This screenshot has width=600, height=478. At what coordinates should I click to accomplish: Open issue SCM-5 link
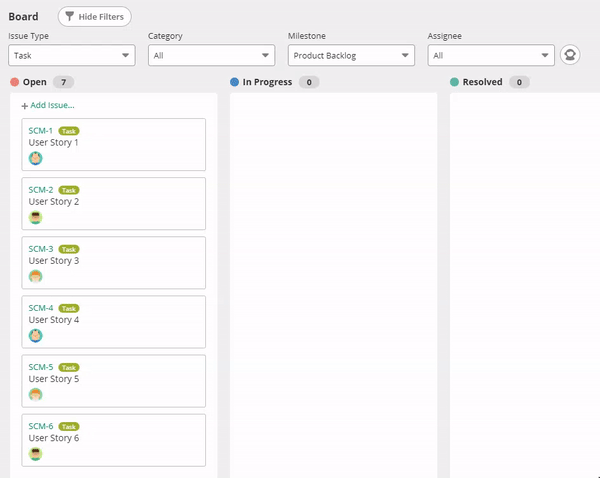(x=41, y=367)
